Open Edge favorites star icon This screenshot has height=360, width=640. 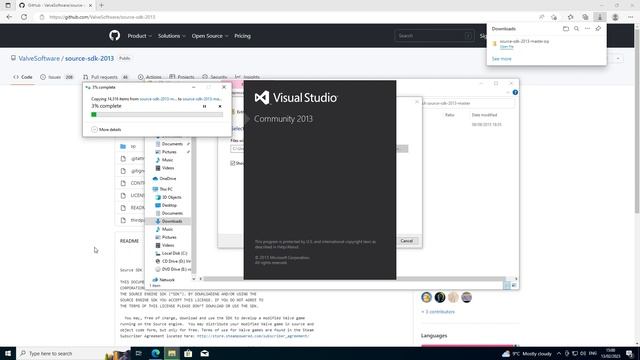click(x=570, y=17)
